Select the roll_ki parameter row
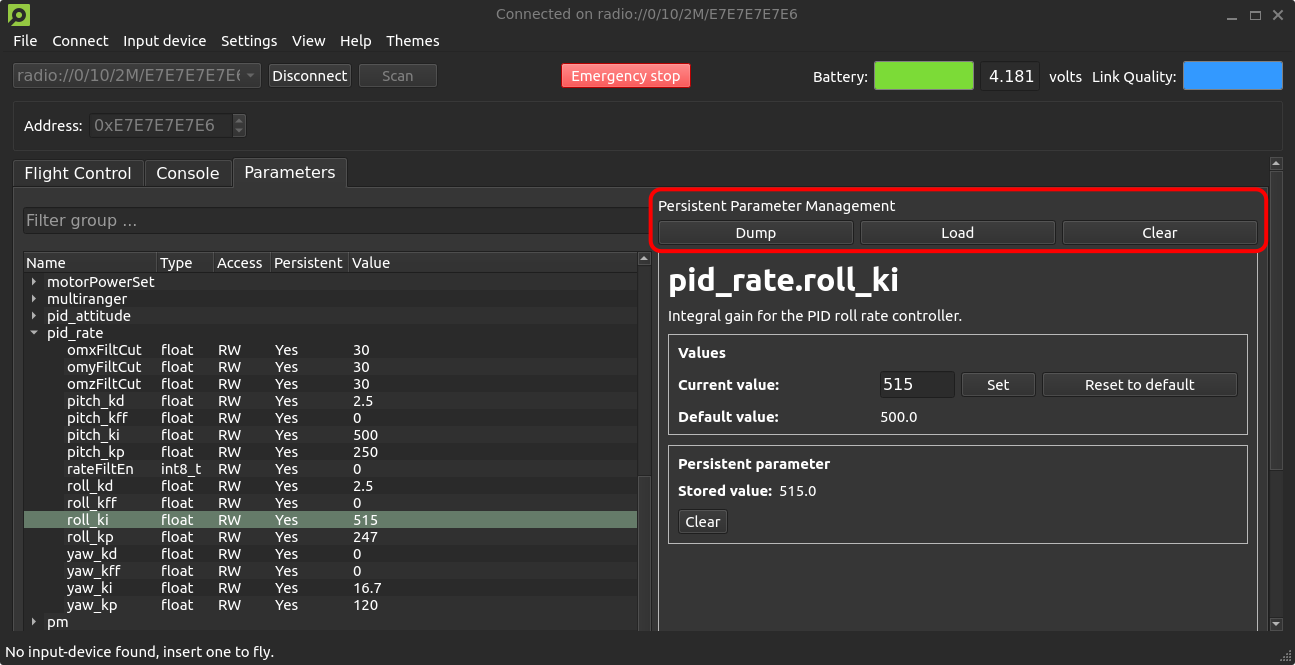Image resolution: width=1295 pixels, height=665 pixels. coord(330,520)
